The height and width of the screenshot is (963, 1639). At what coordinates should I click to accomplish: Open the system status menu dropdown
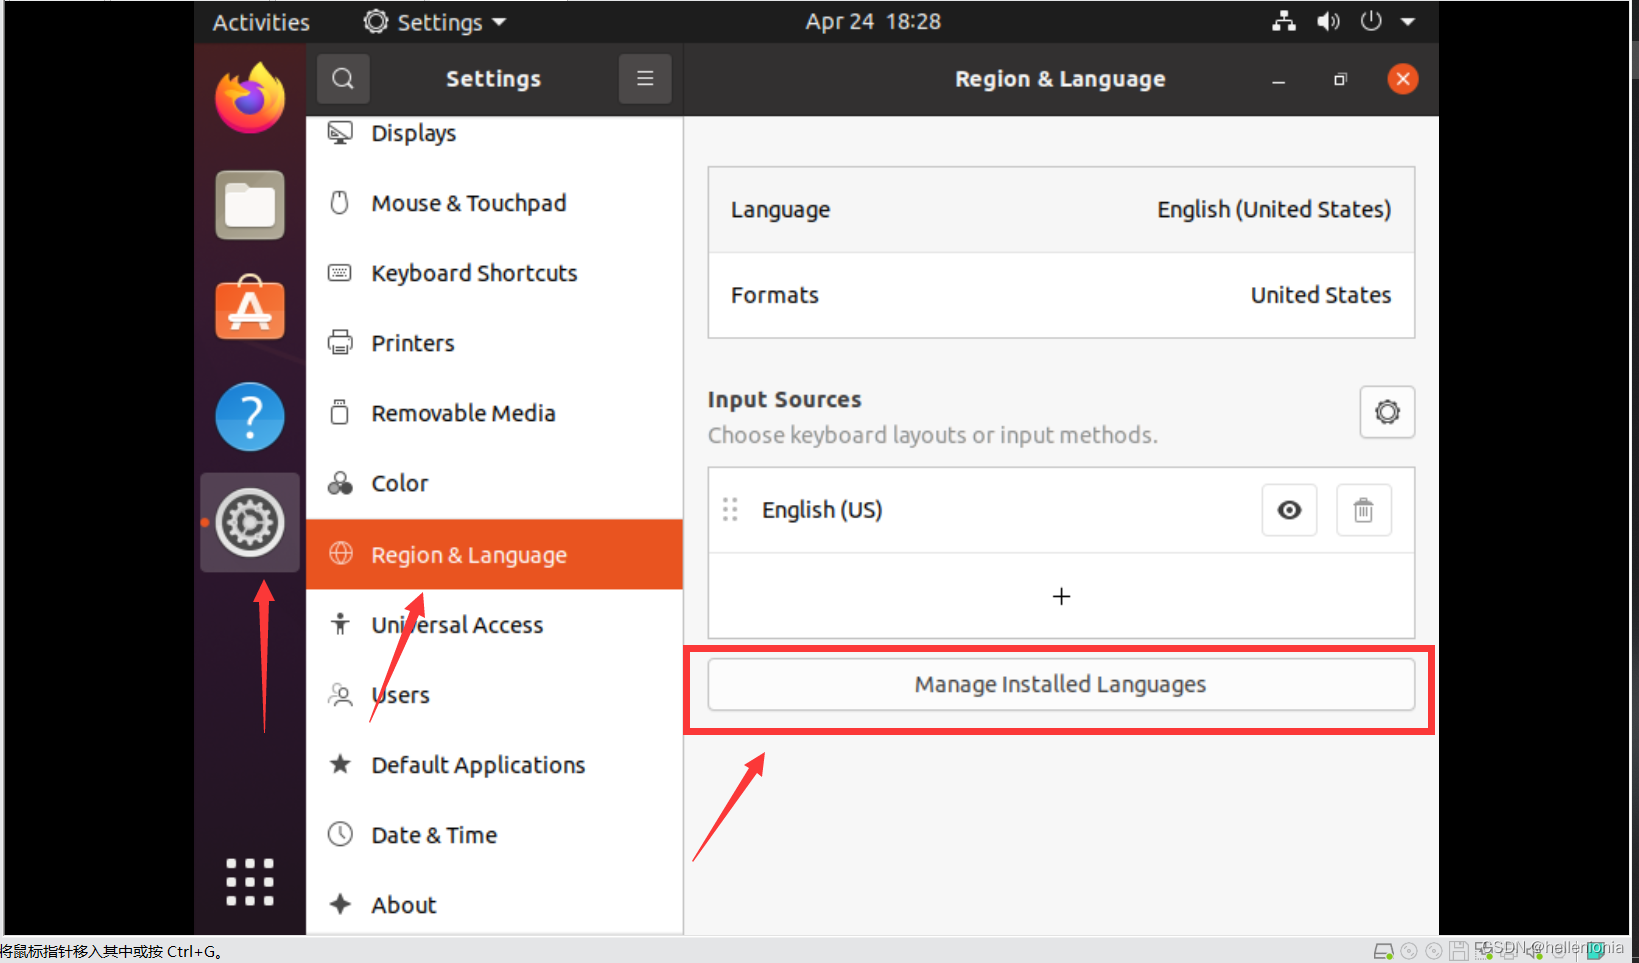1408,21
